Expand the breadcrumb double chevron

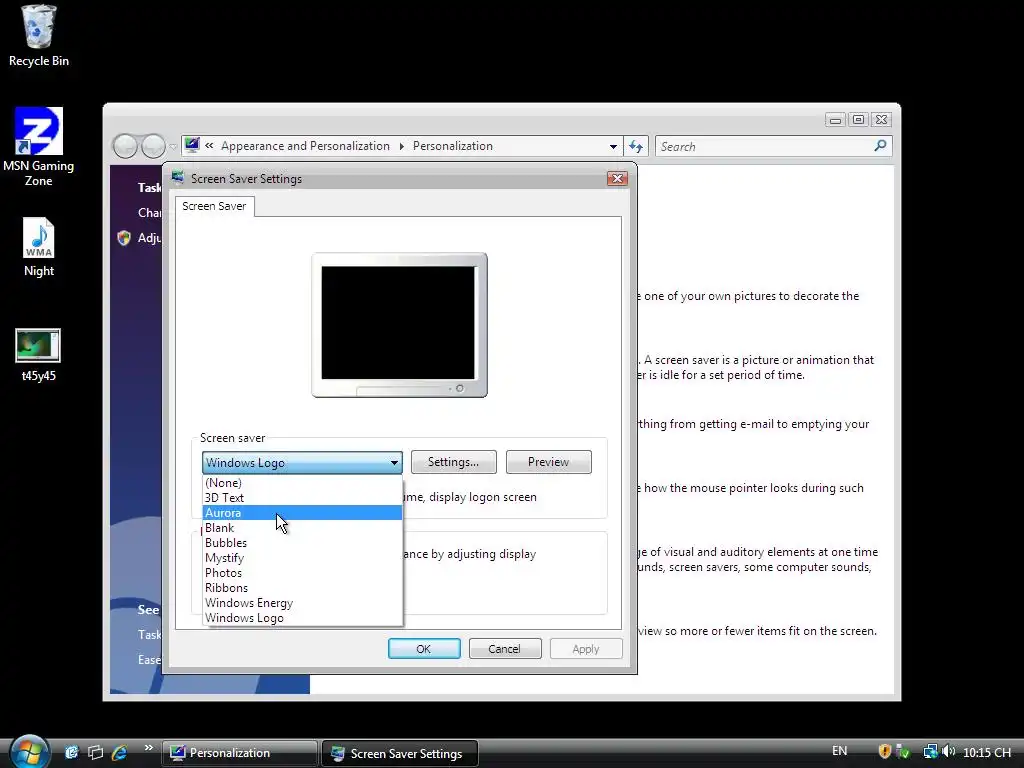[209, 146]
